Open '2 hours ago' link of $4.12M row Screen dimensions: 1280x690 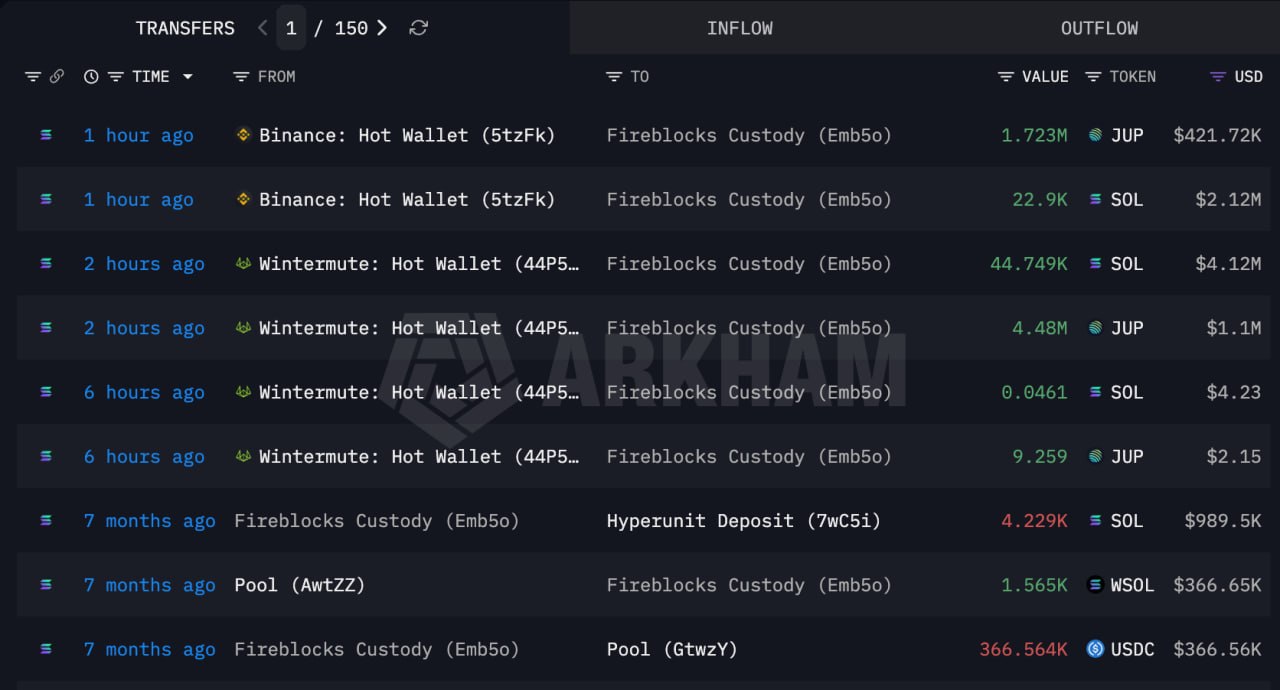tap(144, 263)
